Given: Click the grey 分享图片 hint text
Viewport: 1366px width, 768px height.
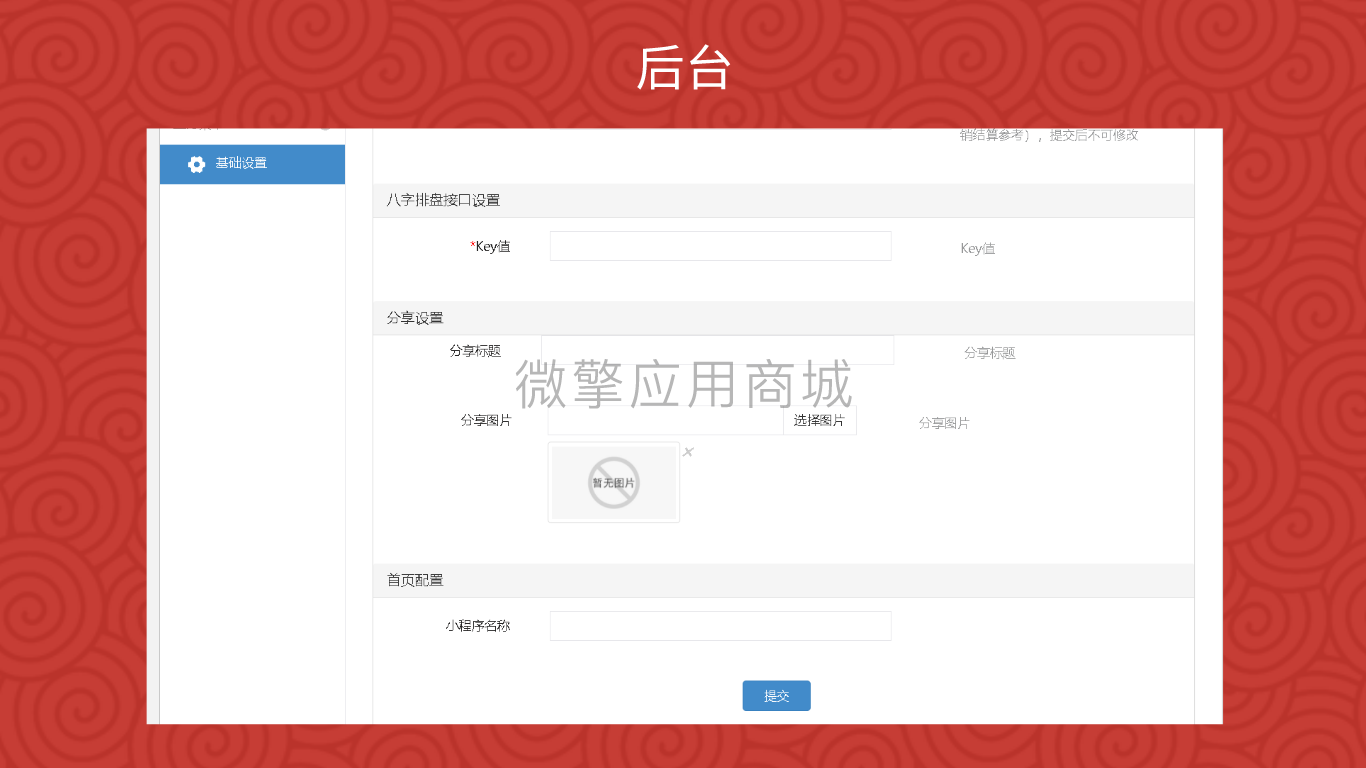Looking at the screenshot, I should point(944,423).
